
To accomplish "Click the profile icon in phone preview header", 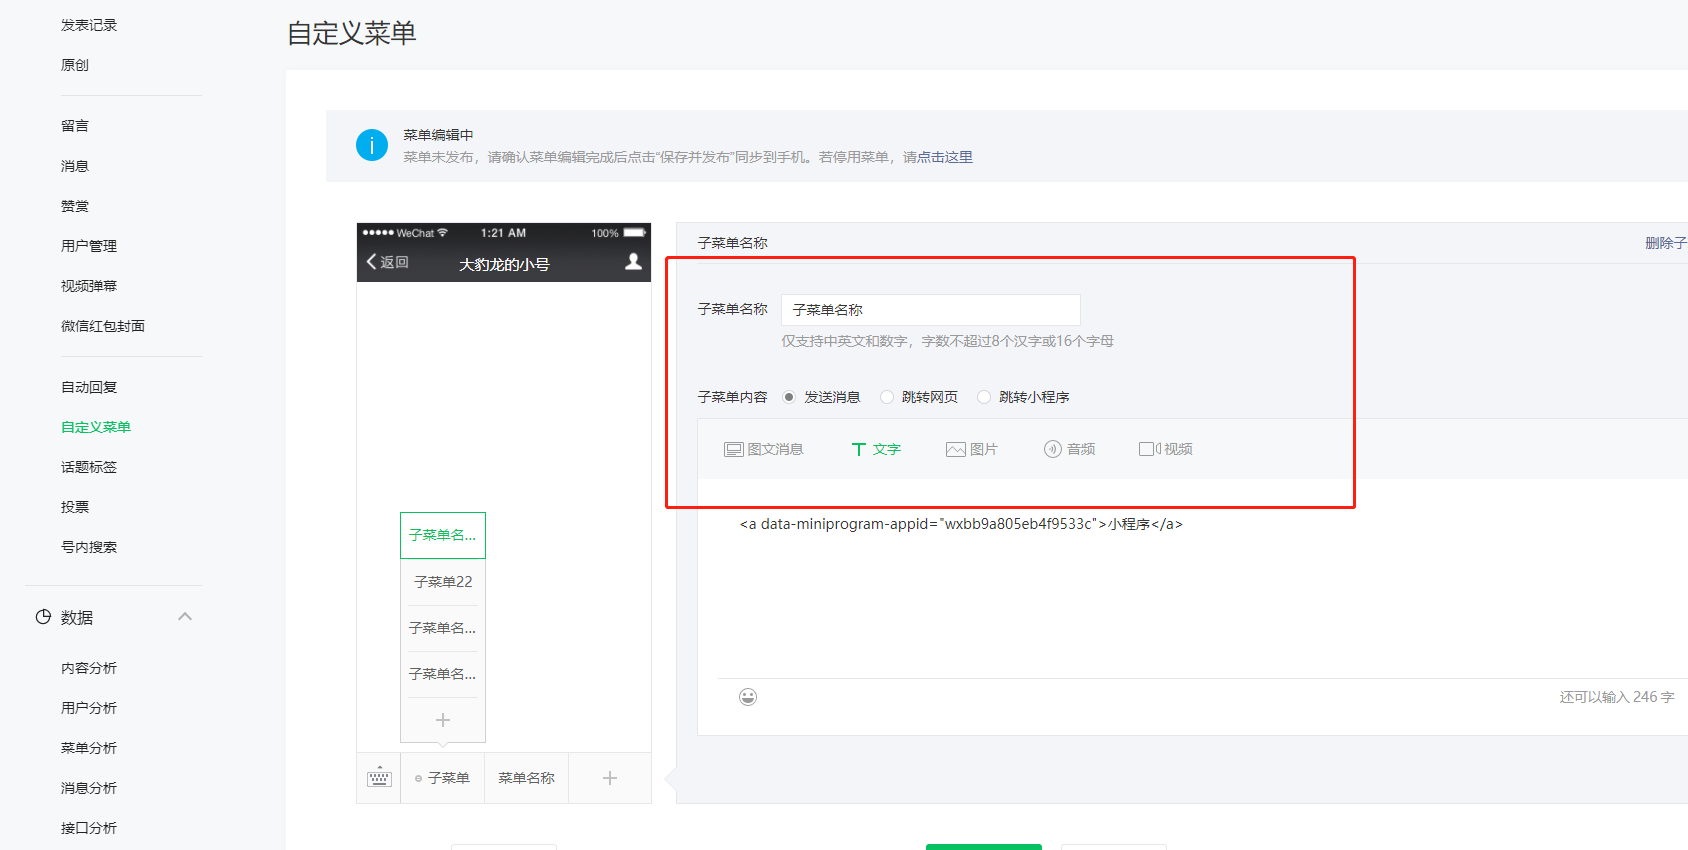I will 633,262.
